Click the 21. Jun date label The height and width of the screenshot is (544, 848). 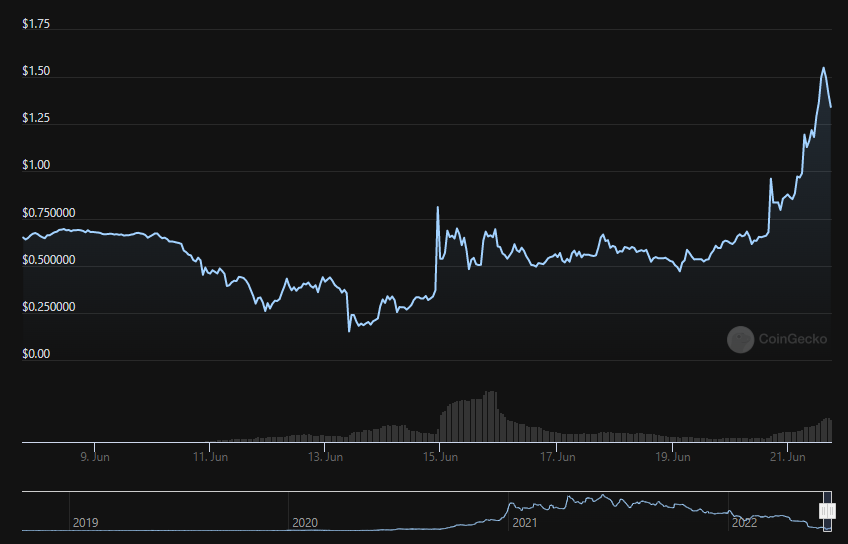click(x=788, y=457)
